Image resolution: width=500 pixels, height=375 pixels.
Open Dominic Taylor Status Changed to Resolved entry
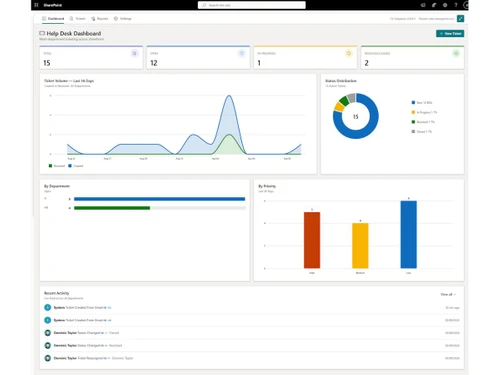(252, 345)
